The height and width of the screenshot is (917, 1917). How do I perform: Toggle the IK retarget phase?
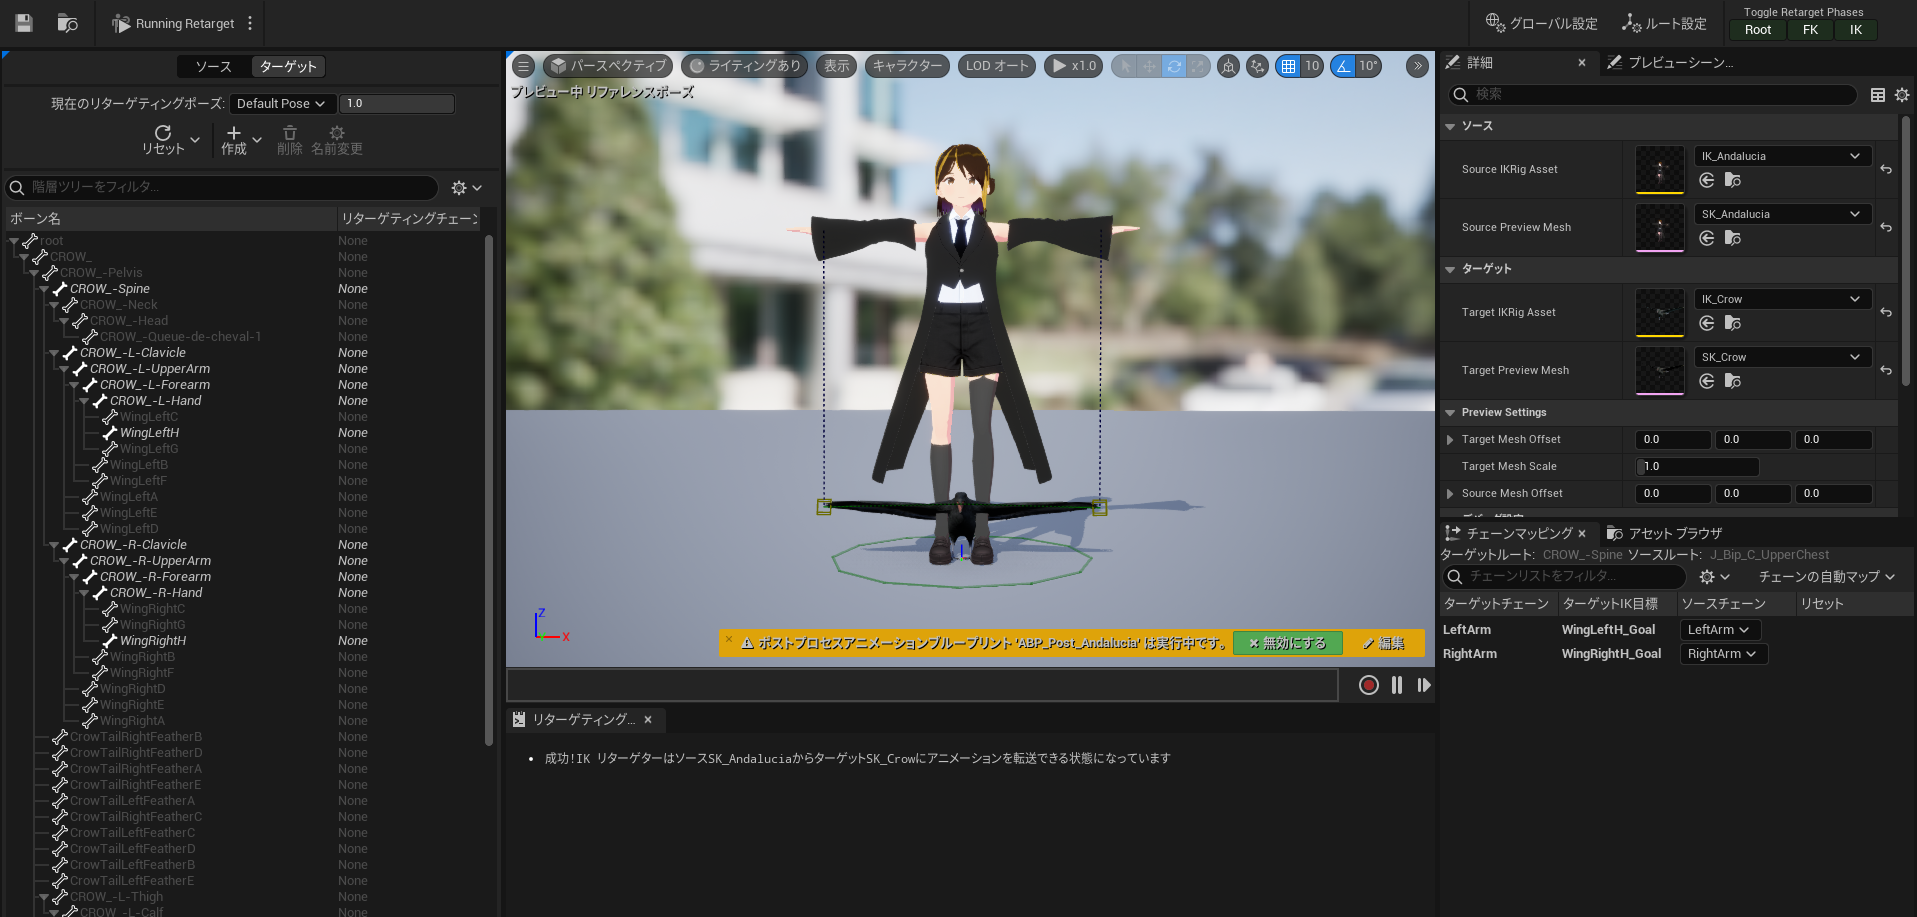pyautogui.click(x=1855, y=30)
